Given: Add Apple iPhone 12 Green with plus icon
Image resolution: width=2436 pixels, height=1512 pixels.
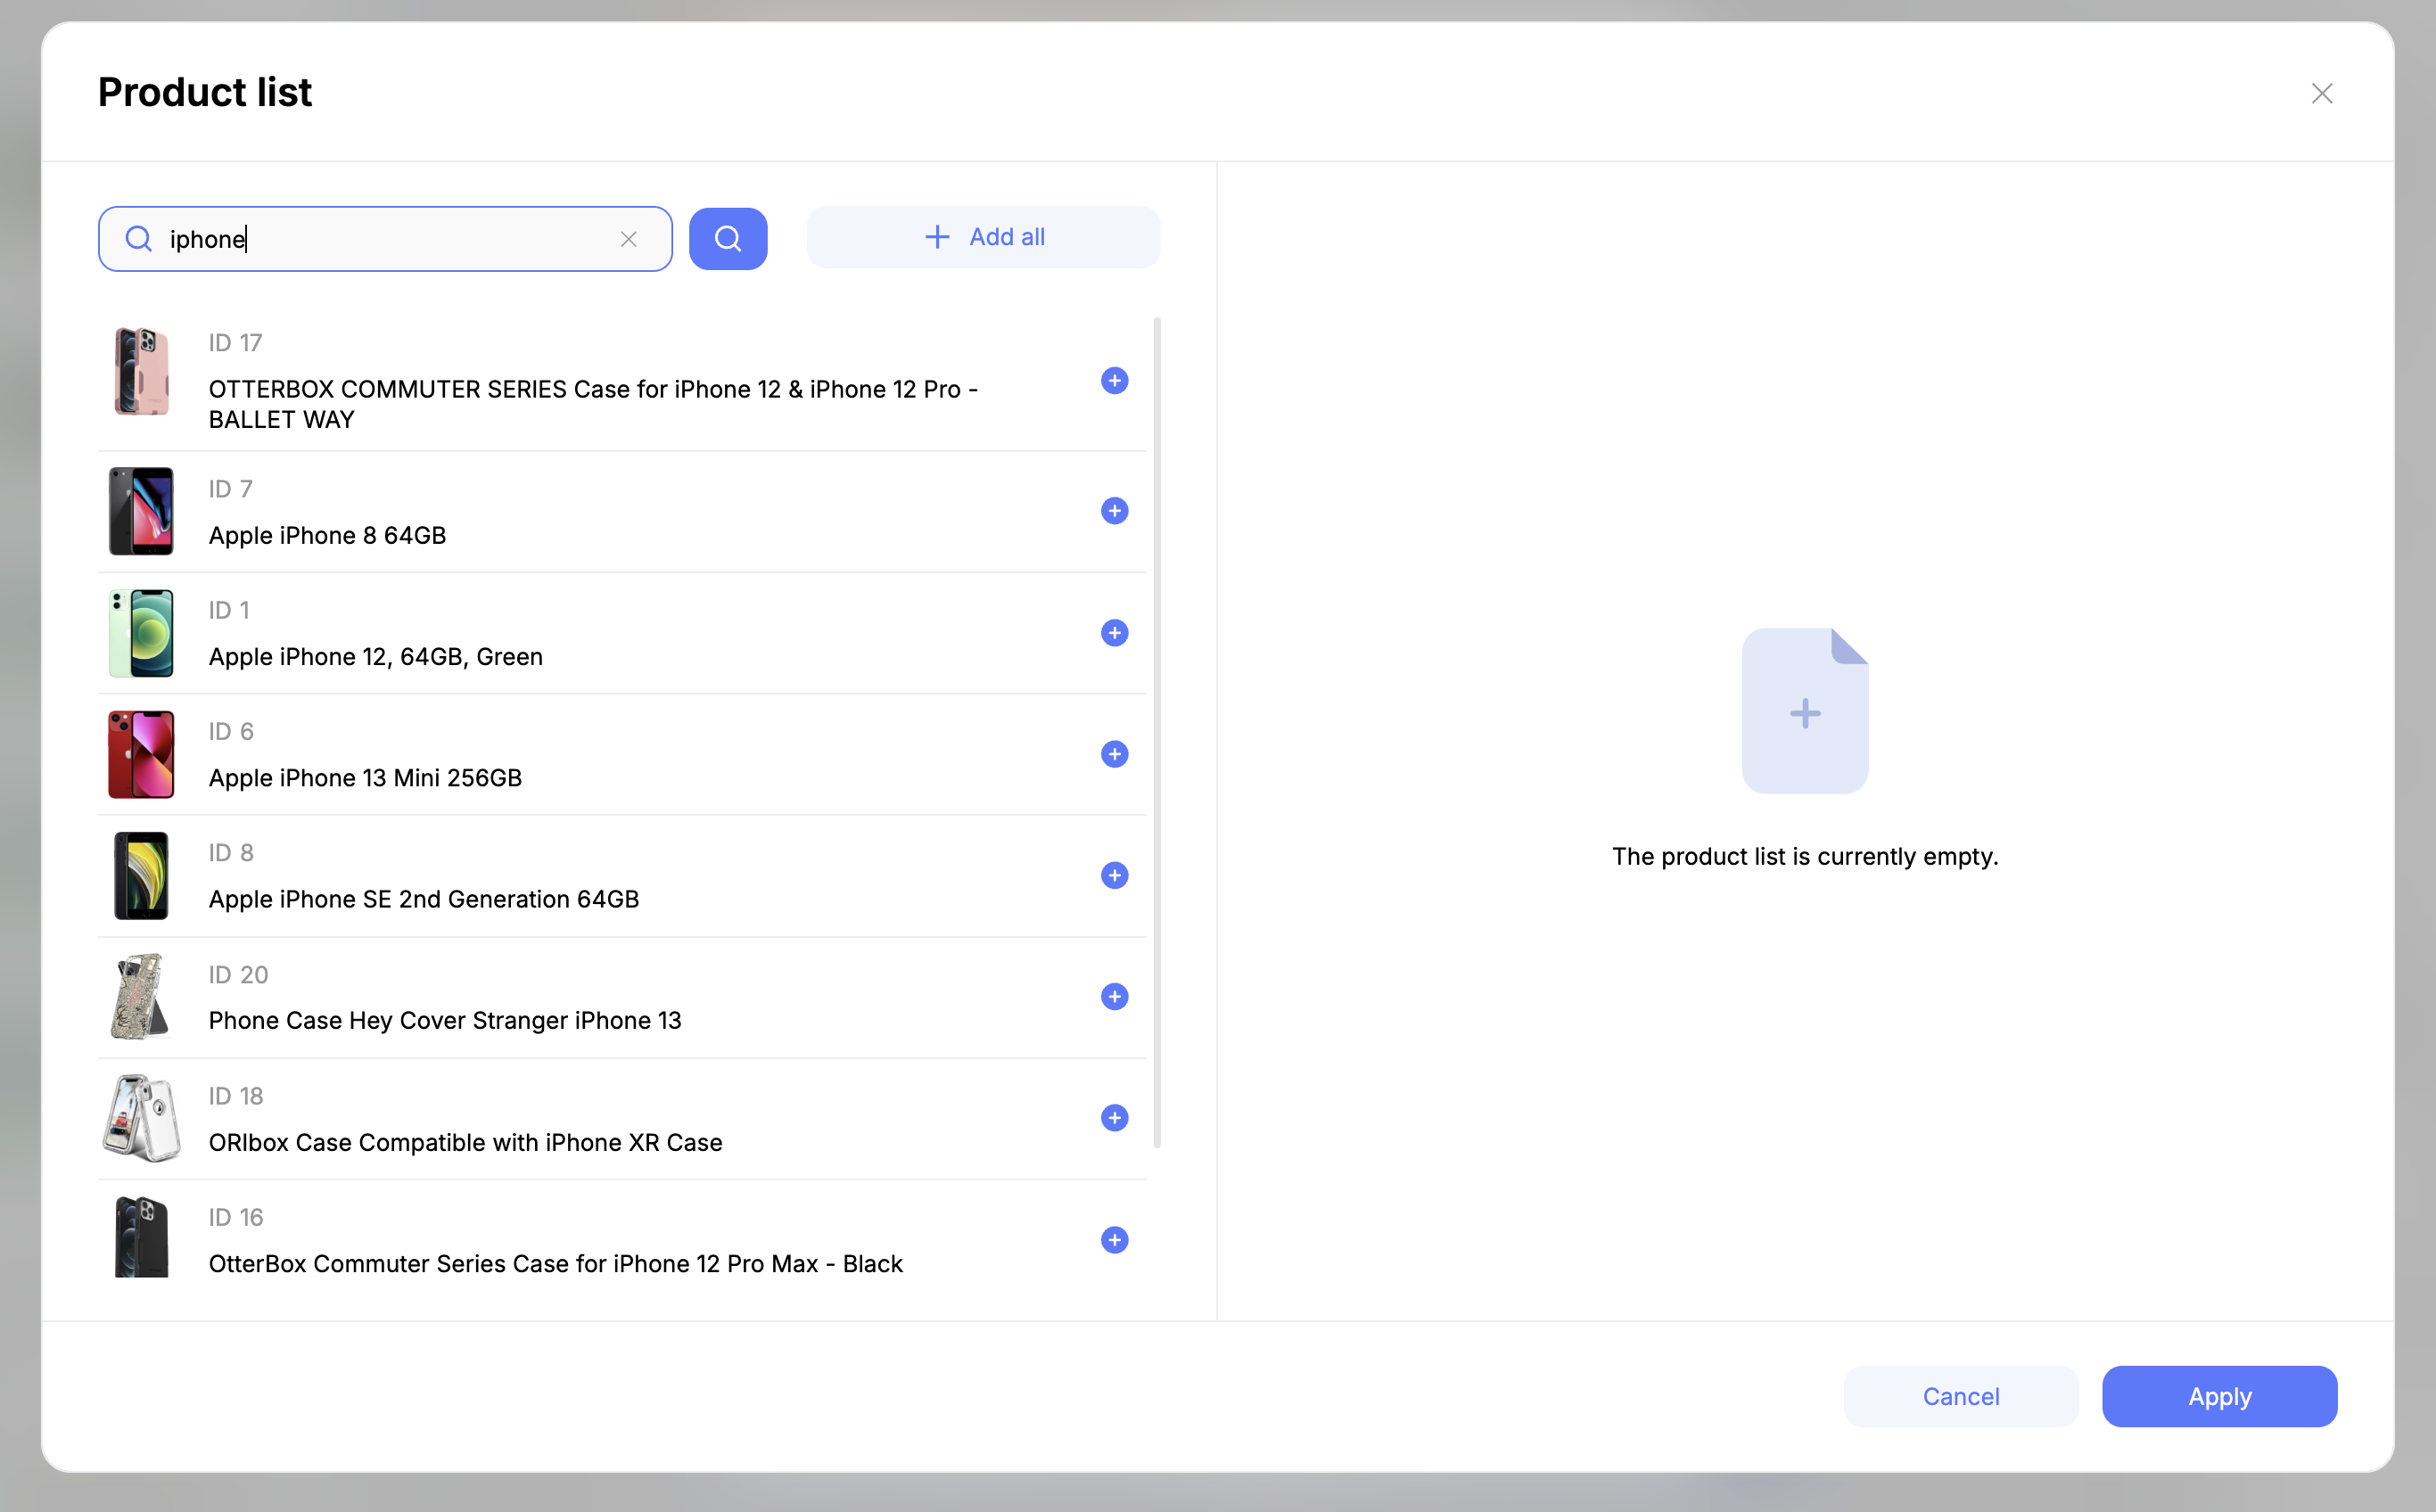Looking at the screenshot, I should 1114,633.
